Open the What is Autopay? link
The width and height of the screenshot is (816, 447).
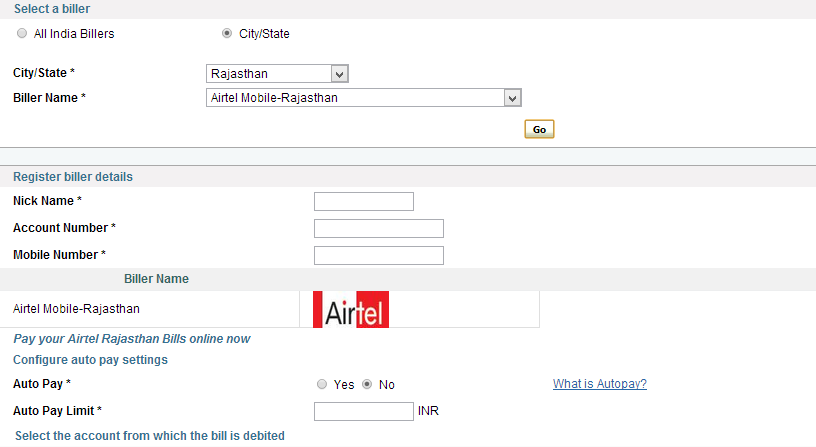coord(599,384)
